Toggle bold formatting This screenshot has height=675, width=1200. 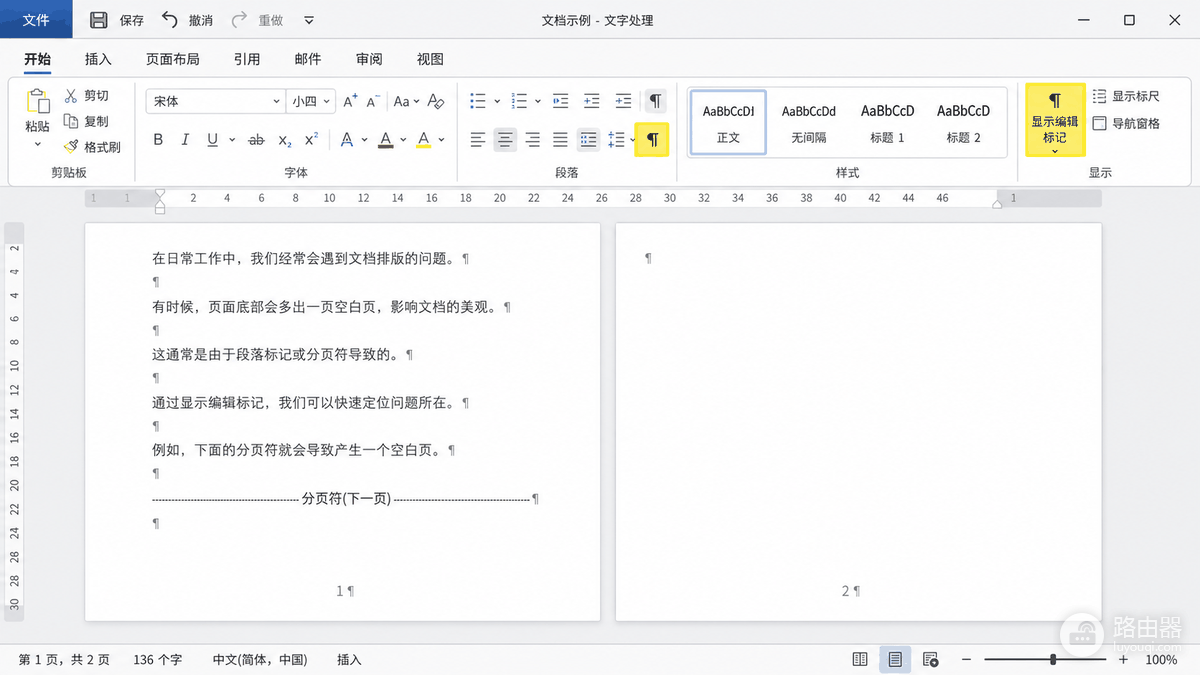coord(158,139)
